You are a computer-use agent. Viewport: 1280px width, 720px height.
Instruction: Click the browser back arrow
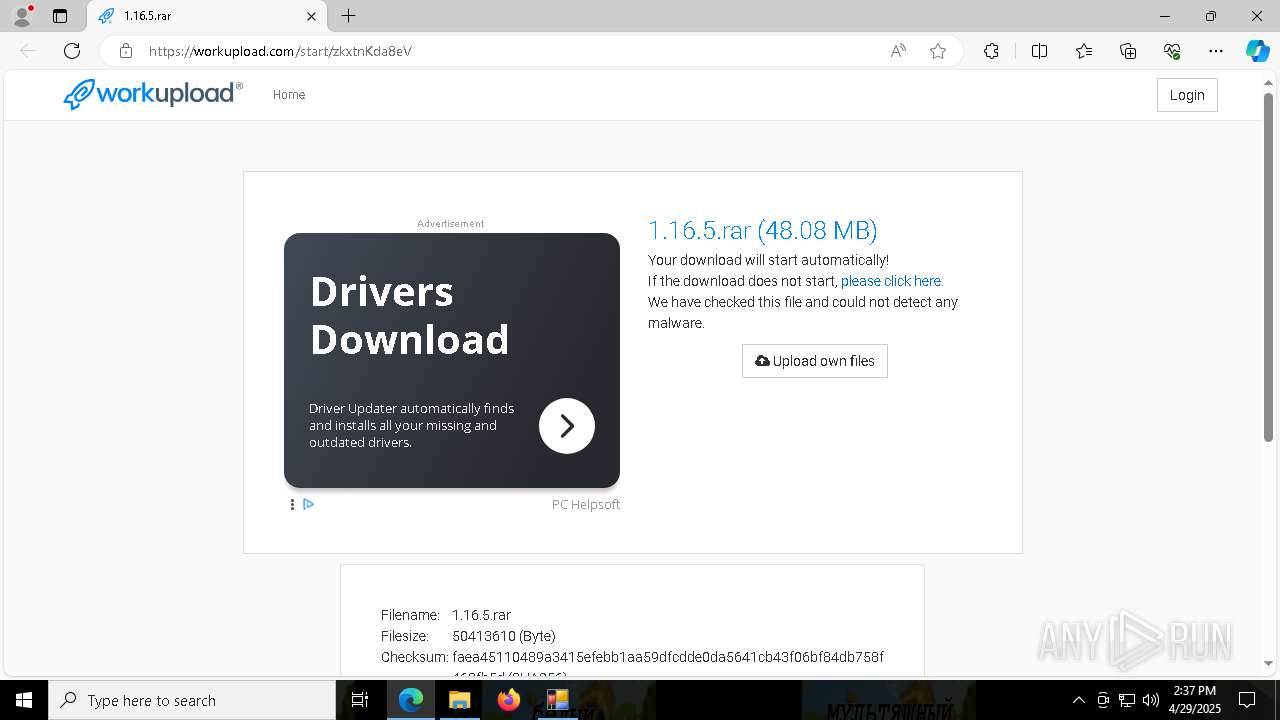coord(28,51)
